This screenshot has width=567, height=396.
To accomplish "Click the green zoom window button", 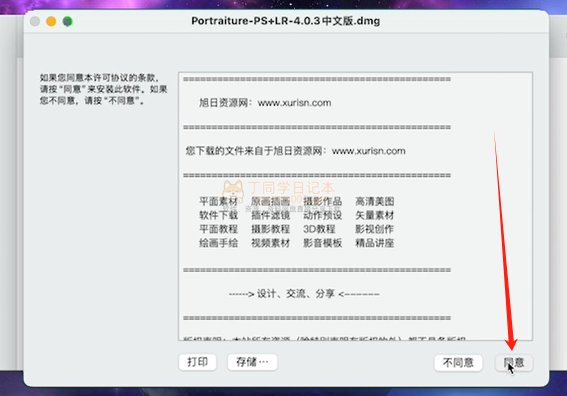I will [x=68, y=21].
